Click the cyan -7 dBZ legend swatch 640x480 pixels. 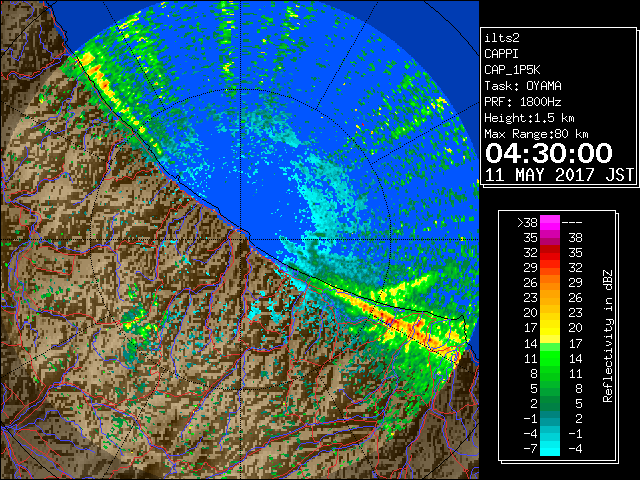[550, 448]
